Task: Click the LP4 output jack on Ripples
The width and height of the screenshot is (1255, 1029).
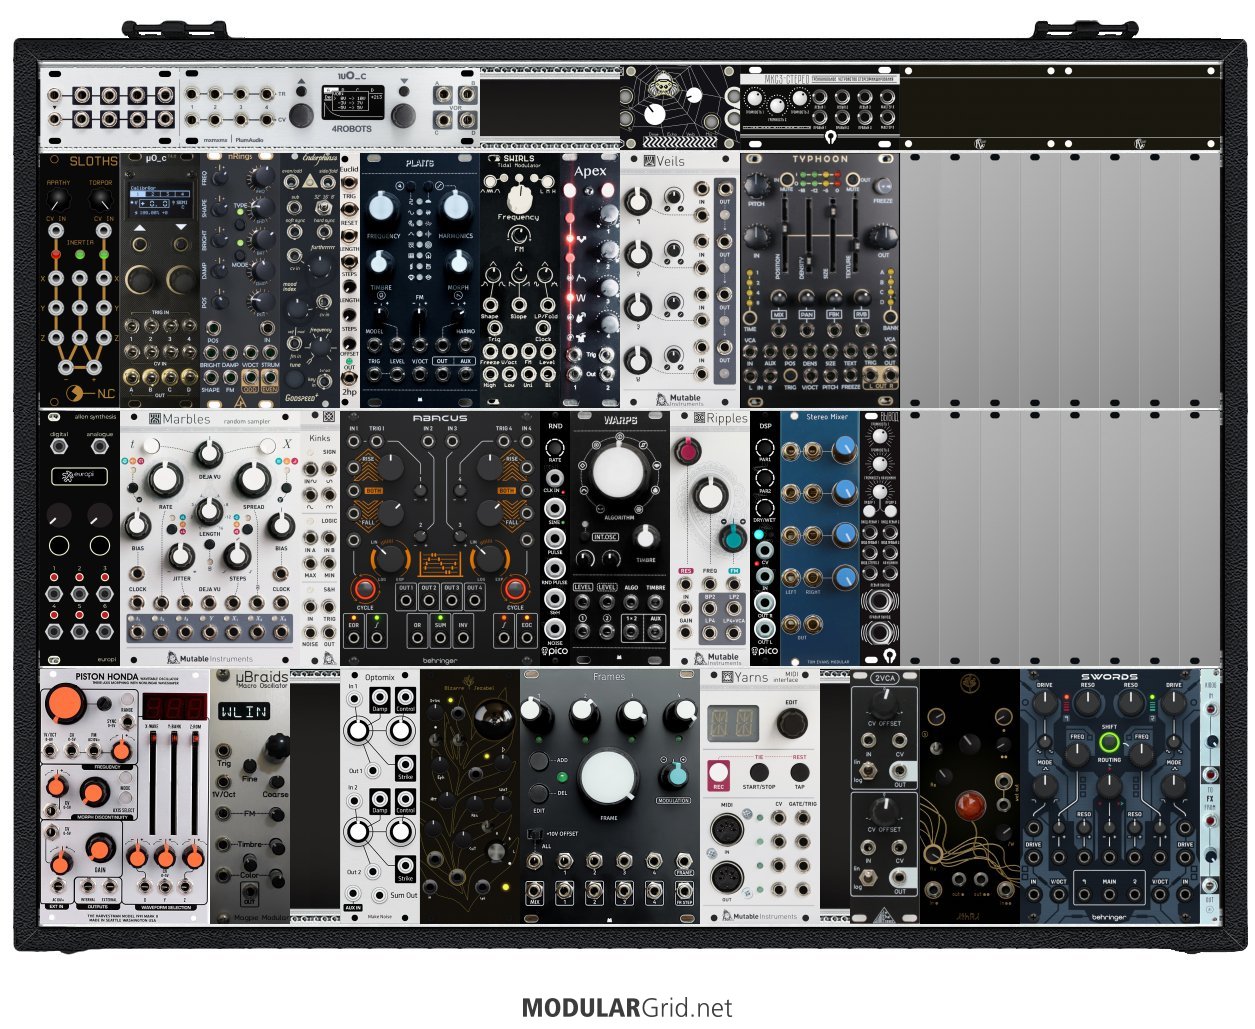Action: (x=710, y=634)
